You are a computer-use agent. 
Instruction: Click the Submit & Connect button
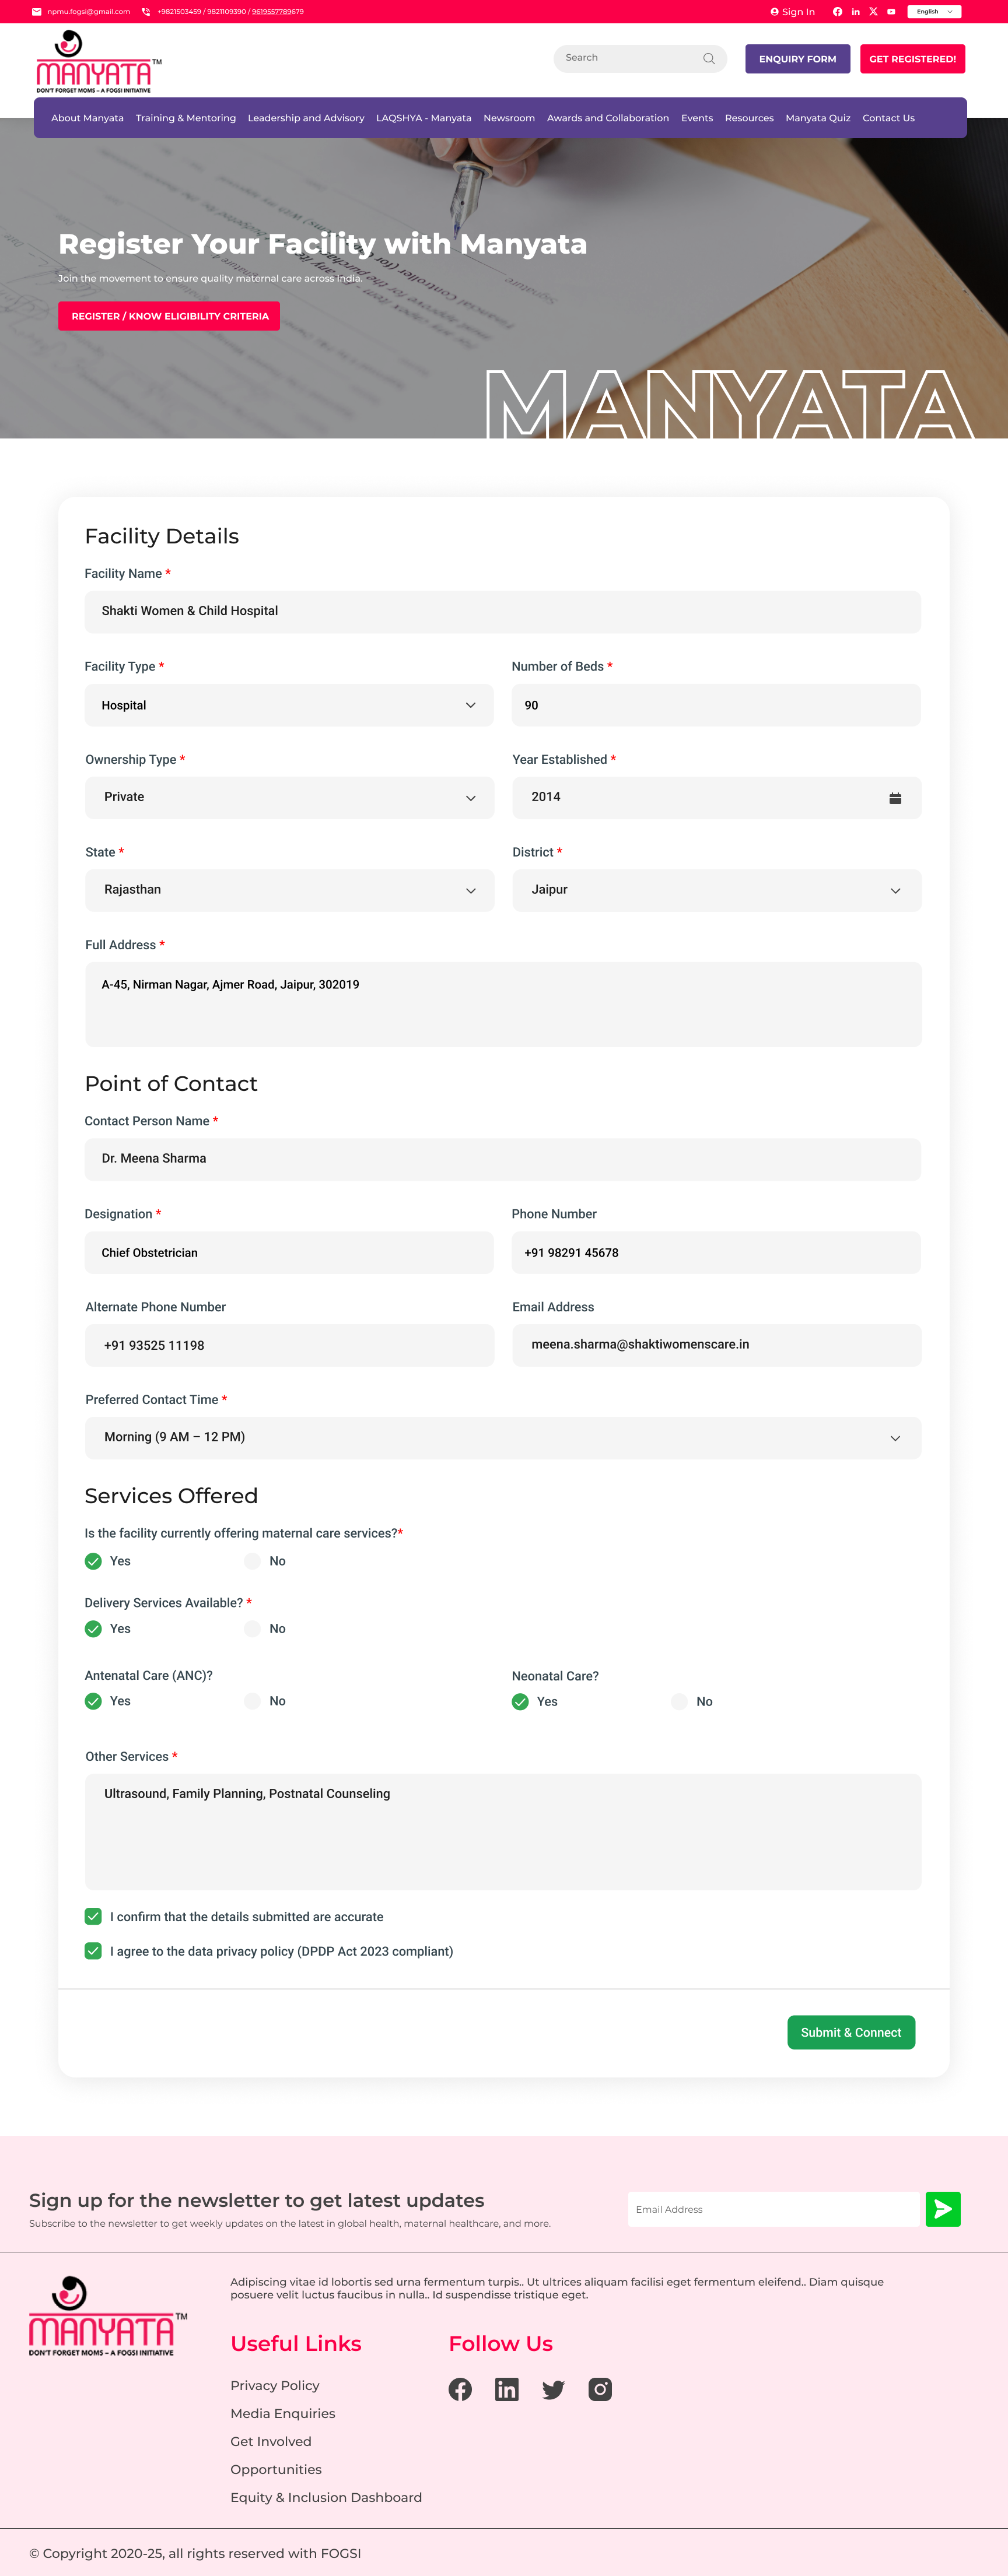(x=850, y=2032)
